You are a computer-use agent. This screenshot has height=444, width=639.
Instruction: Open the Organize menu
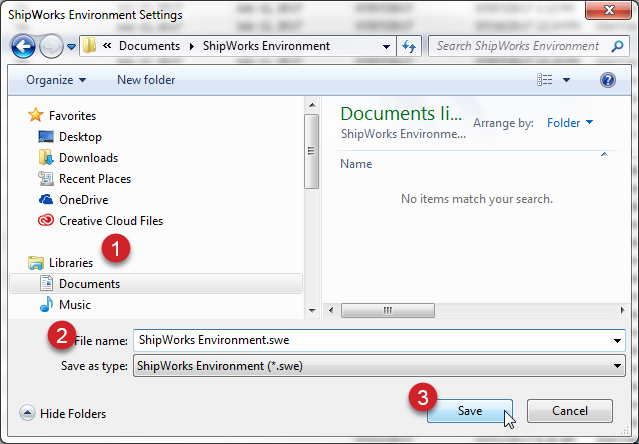click(56, 80)
